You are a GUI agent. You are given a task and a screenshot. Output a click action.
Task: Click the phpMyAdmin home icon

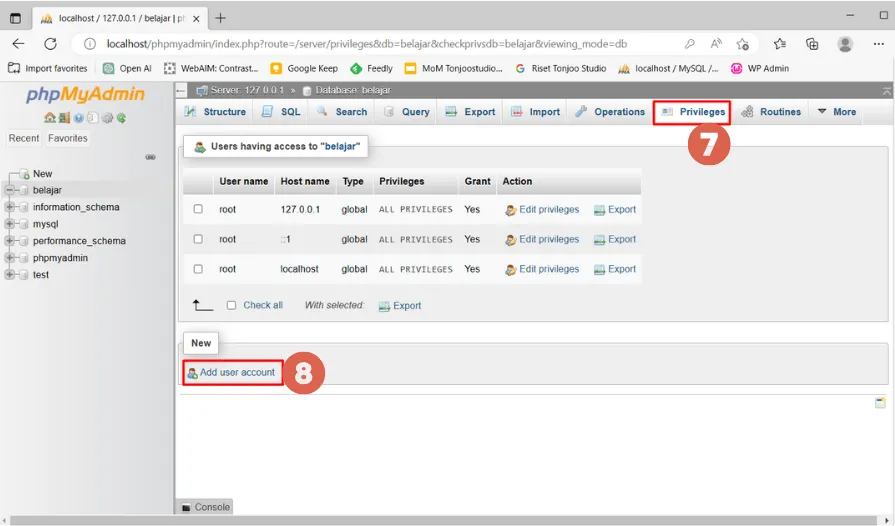[50, 118]
